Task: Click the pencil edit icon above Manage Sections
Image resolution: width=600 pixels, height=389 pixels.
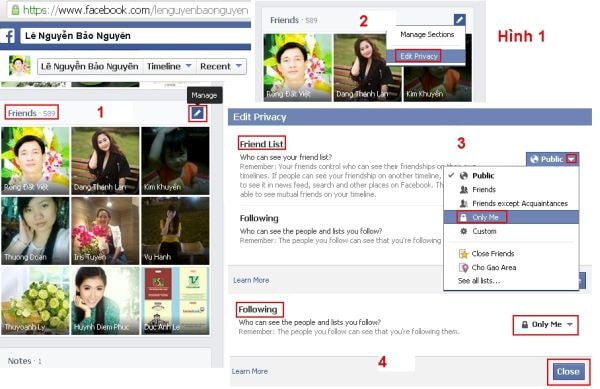Action: pos(460,20)
